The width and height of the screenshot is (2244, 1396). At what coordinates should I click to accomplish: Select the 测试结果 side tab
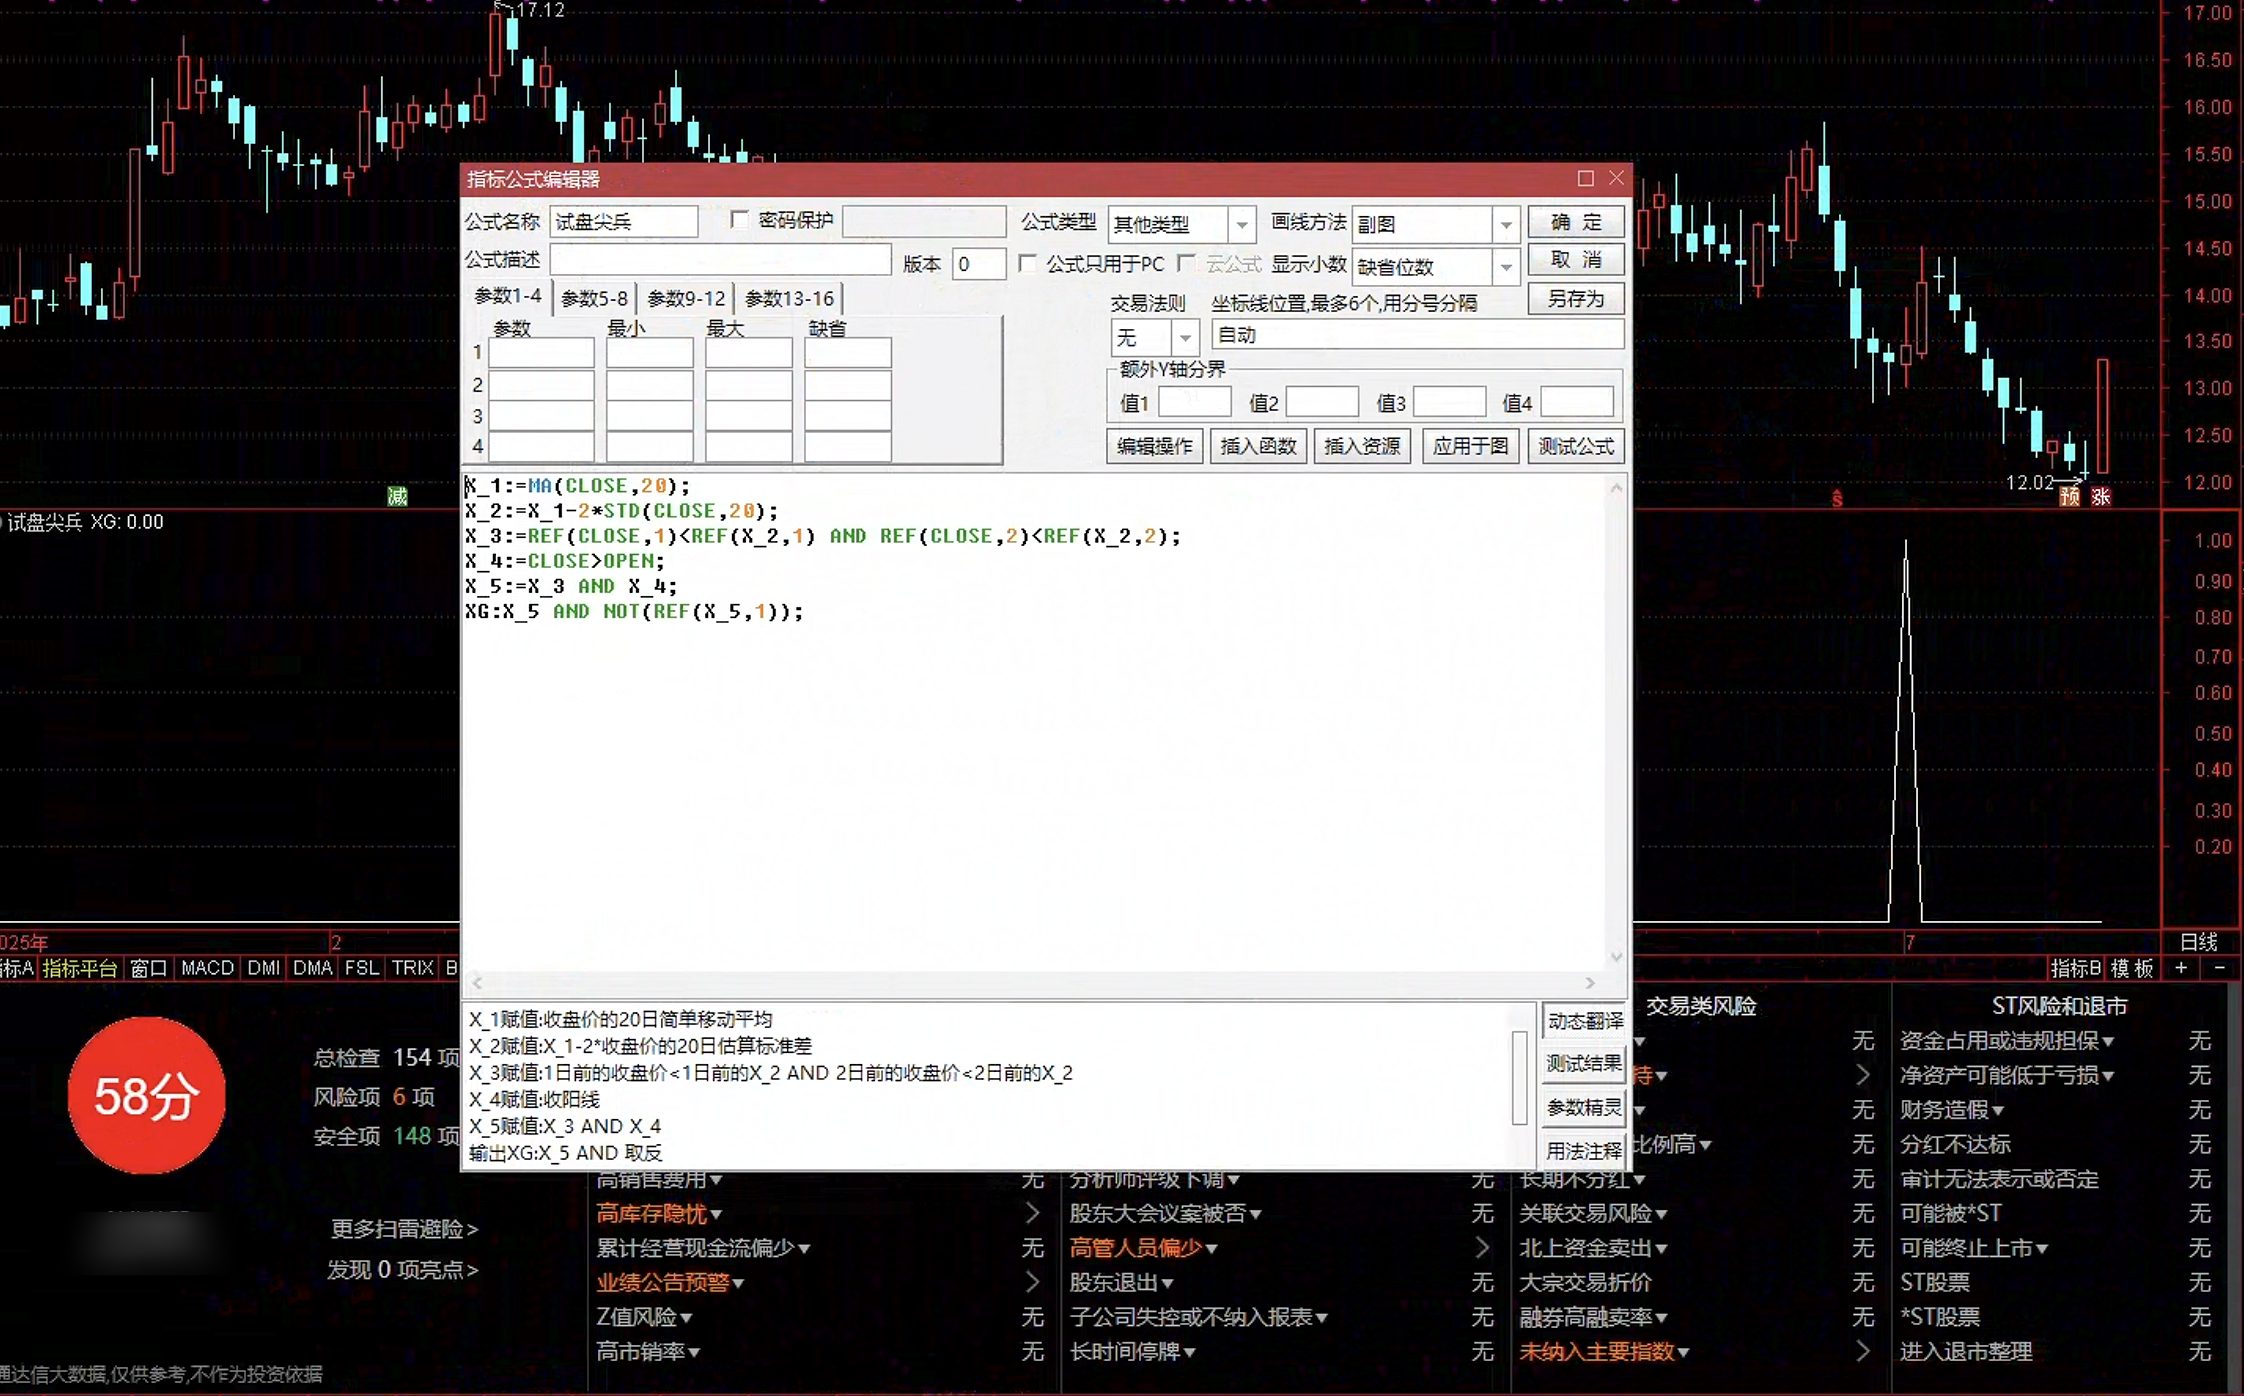[x=1584, y=1064]
